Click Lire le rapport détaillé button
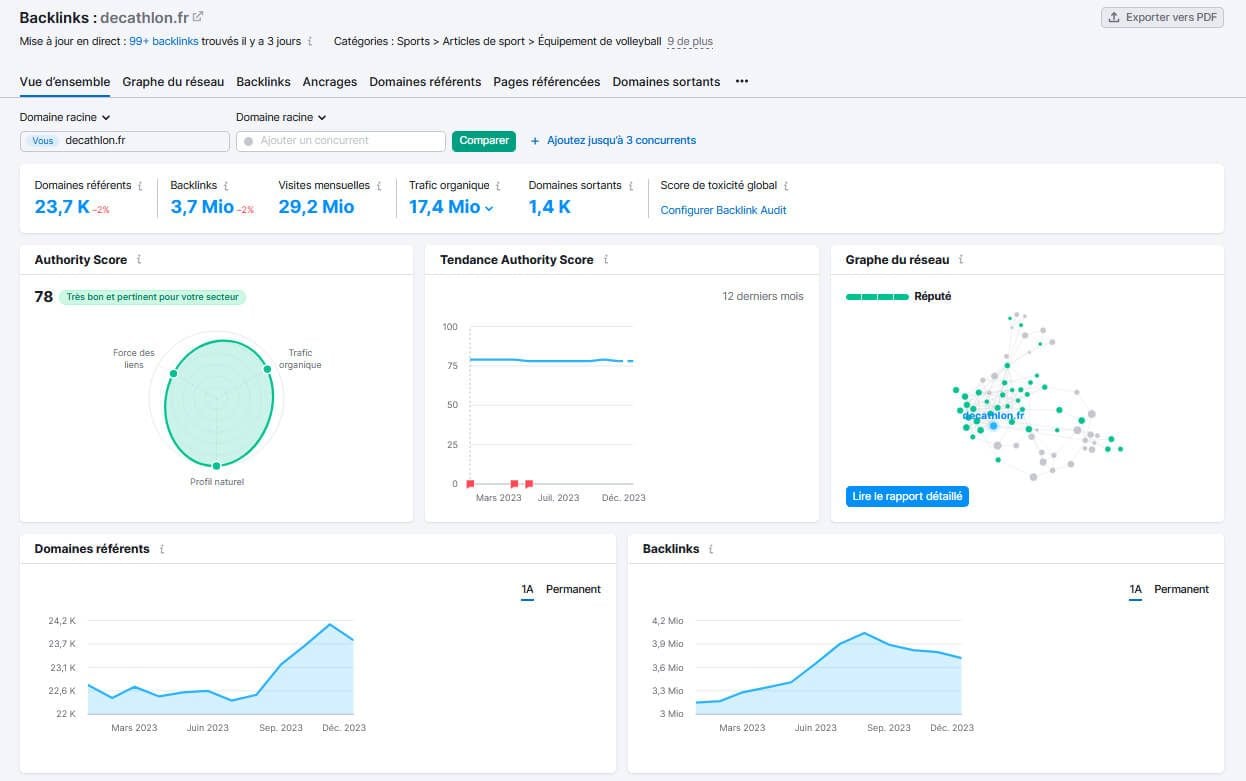1246x781 pixels. tap(907, 496)
